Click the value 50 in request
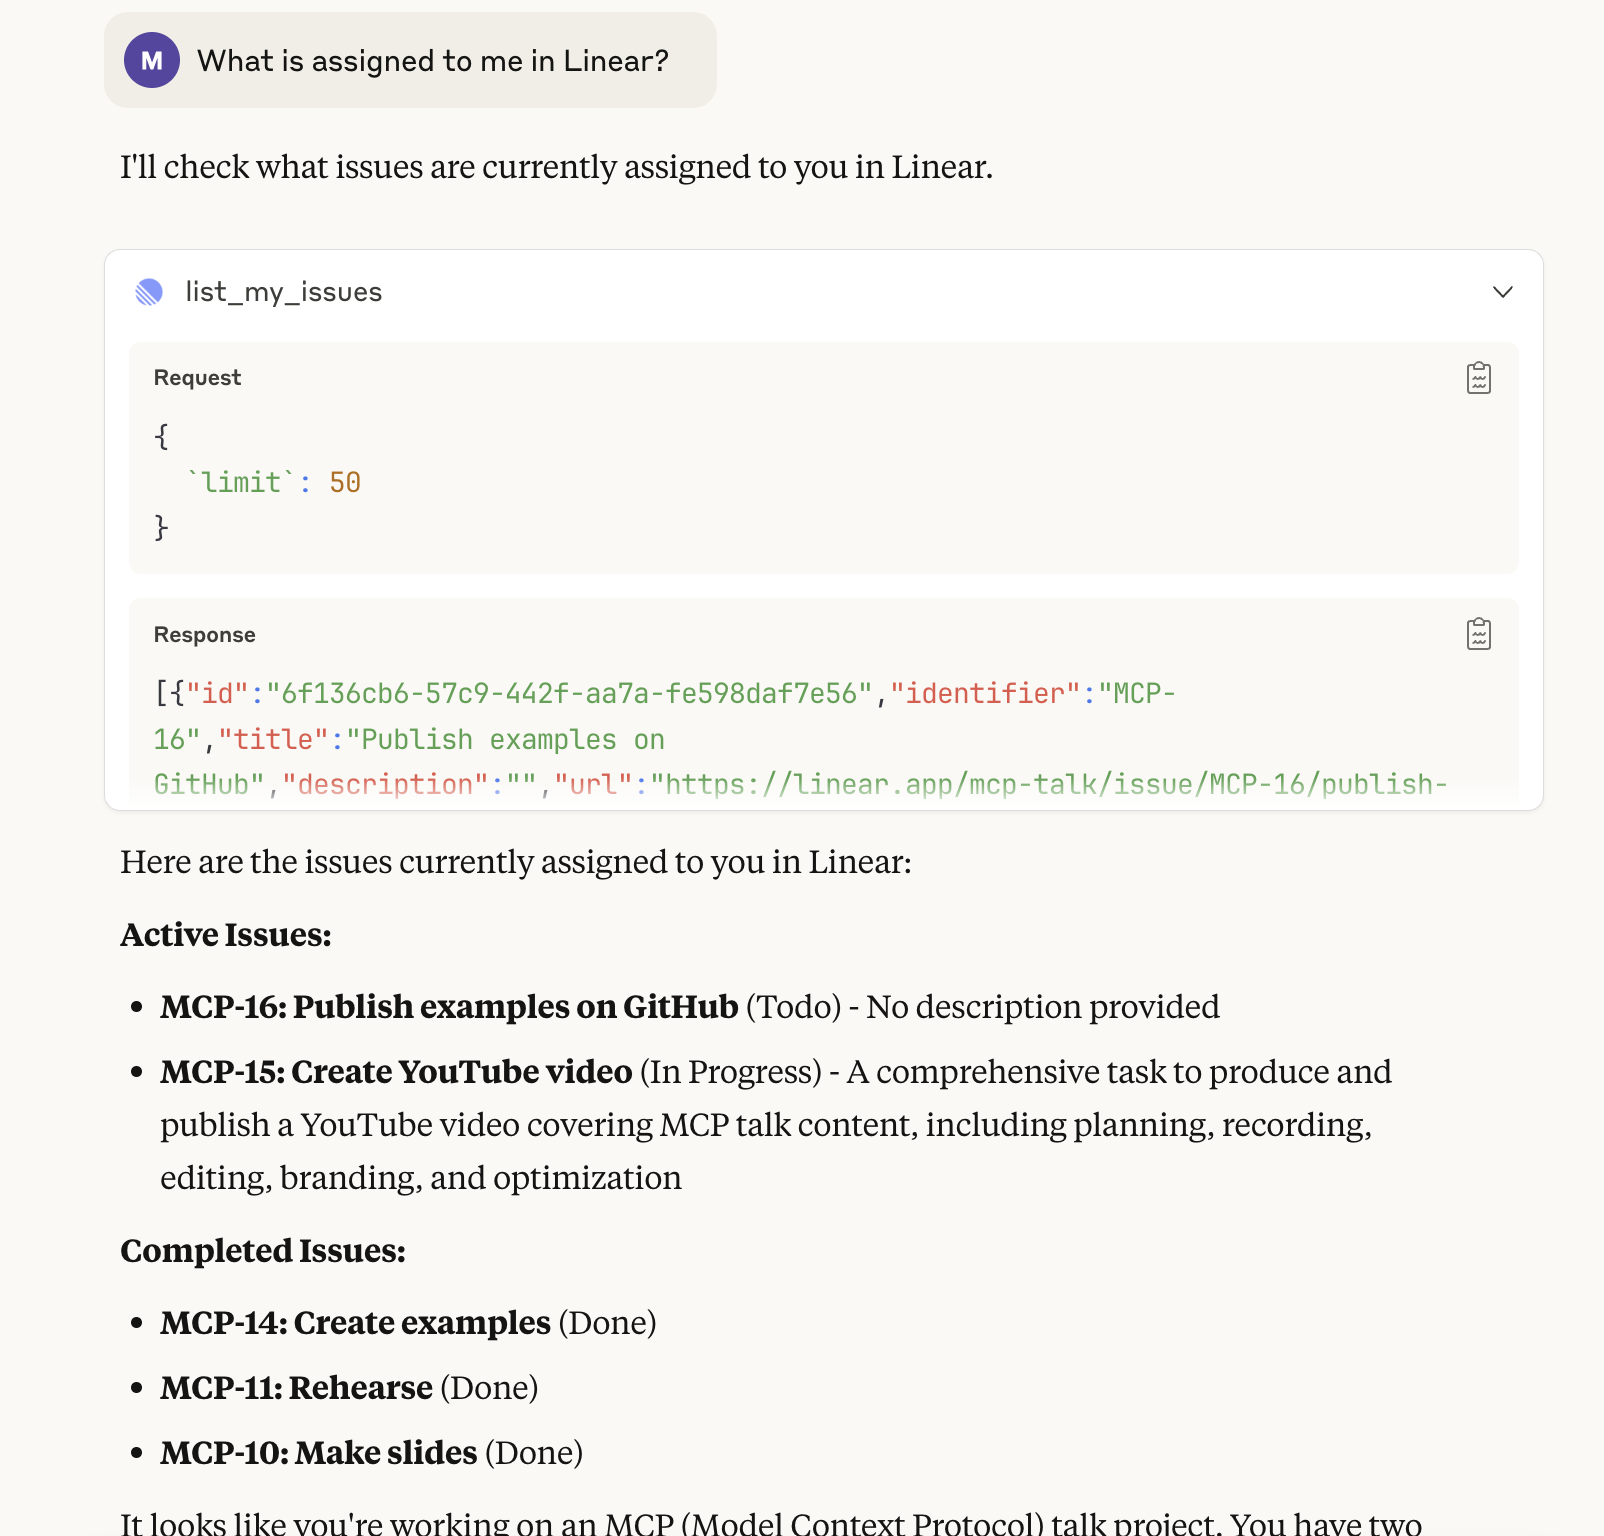1604x1536 pixels. [x=345, y=482]
